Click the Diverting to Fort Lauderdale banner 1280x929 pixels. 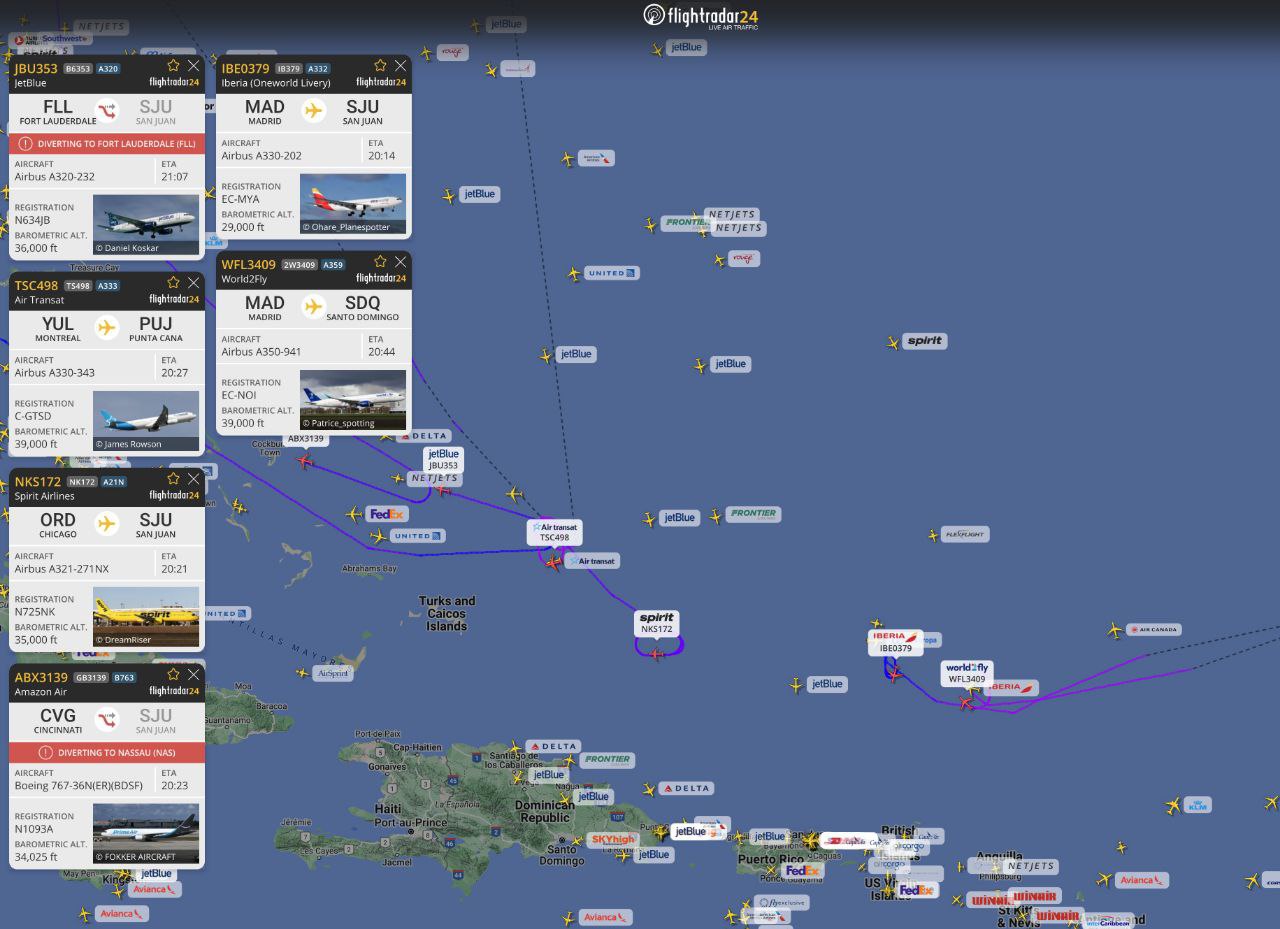click(x=107, y=144)
